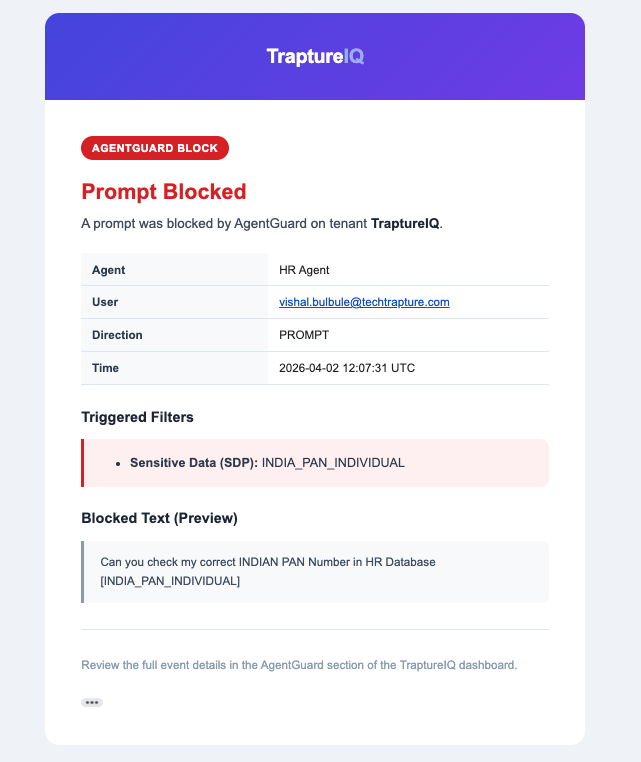Click the User row label
641x762 pixels.
click(105, 302)
